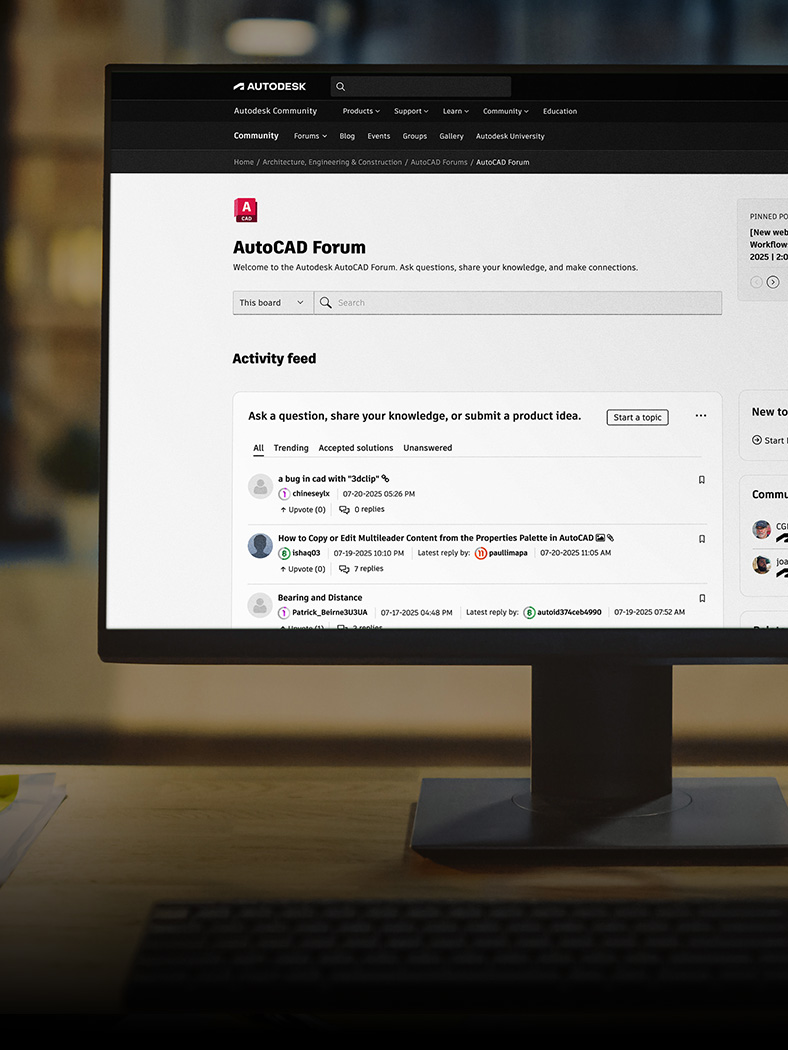Image resolution: width=788 pixels, height=1050 pixels.
Task: Click the red AutoCAD product icon
Action: [246, 210]
